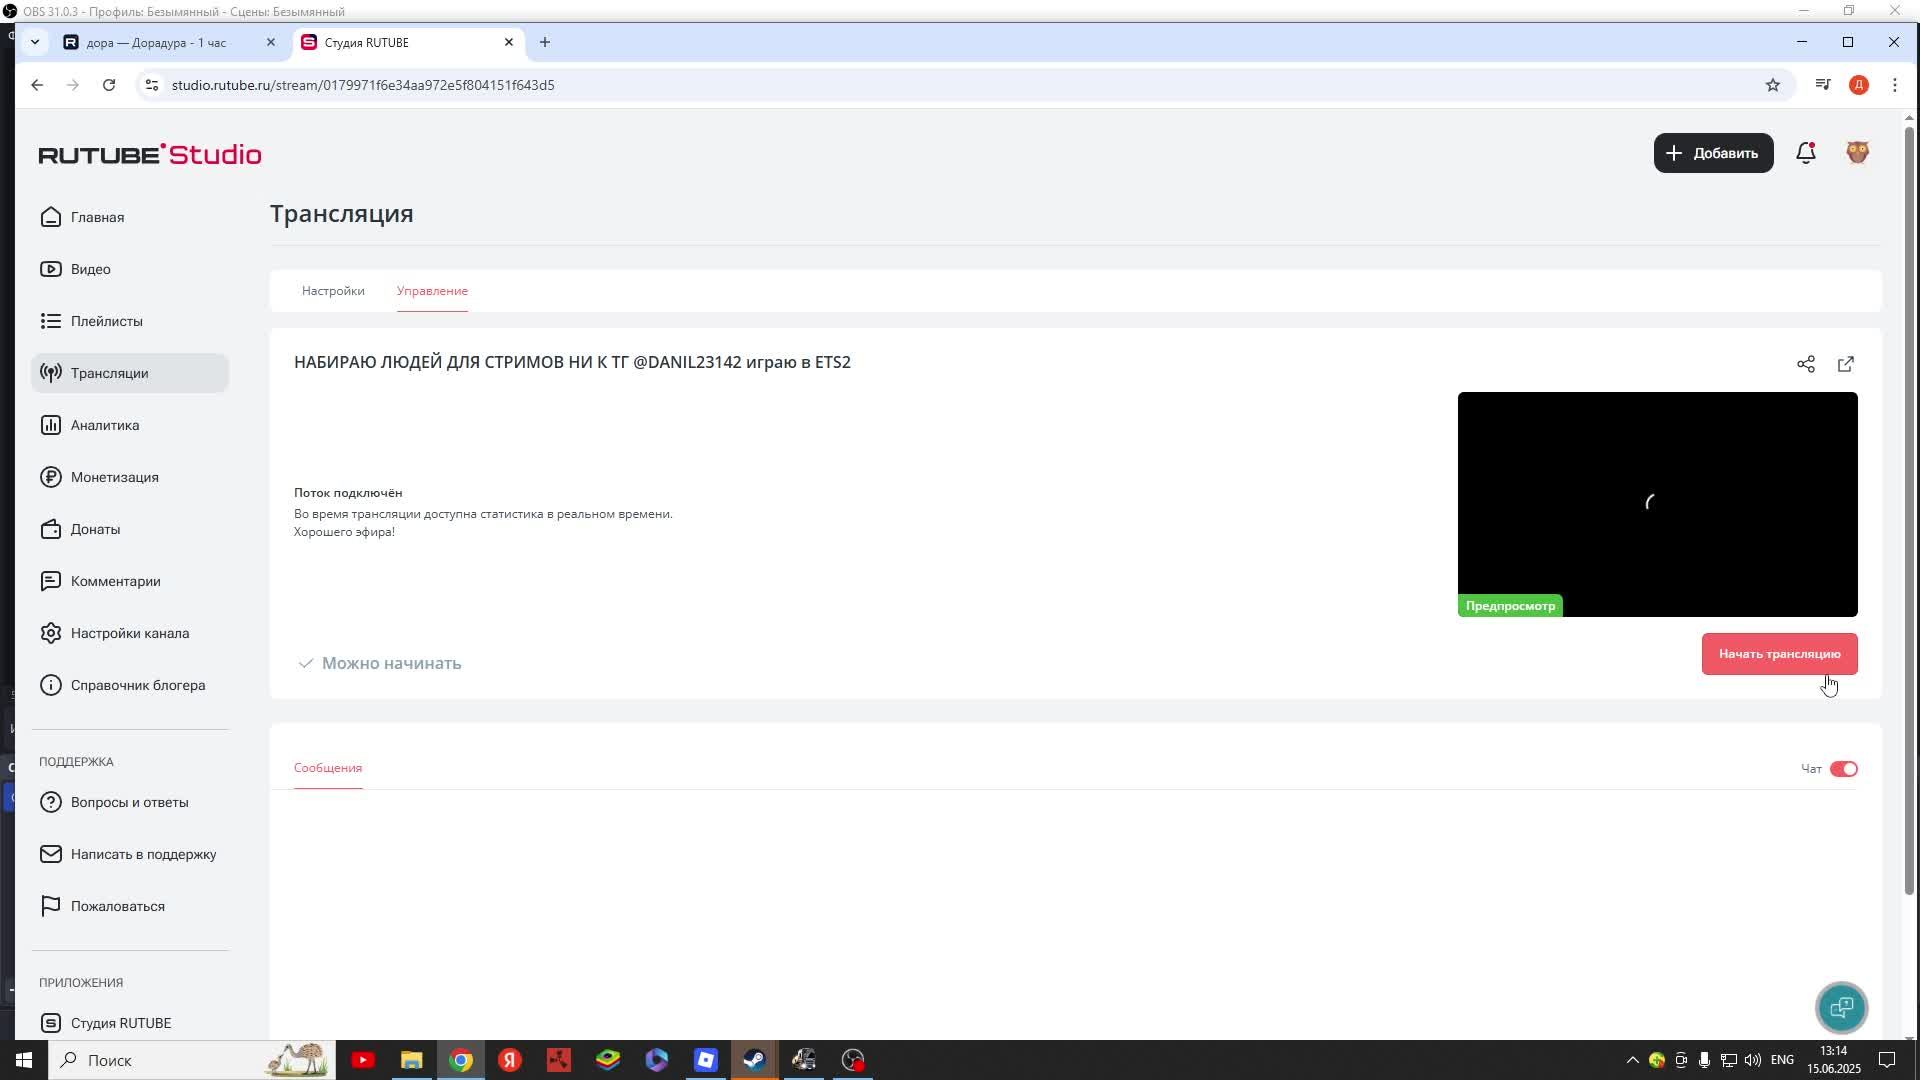Click ENG language indicator
The height and width of the screenshot is (1080, 1920).
(x=1782, y=1060)
